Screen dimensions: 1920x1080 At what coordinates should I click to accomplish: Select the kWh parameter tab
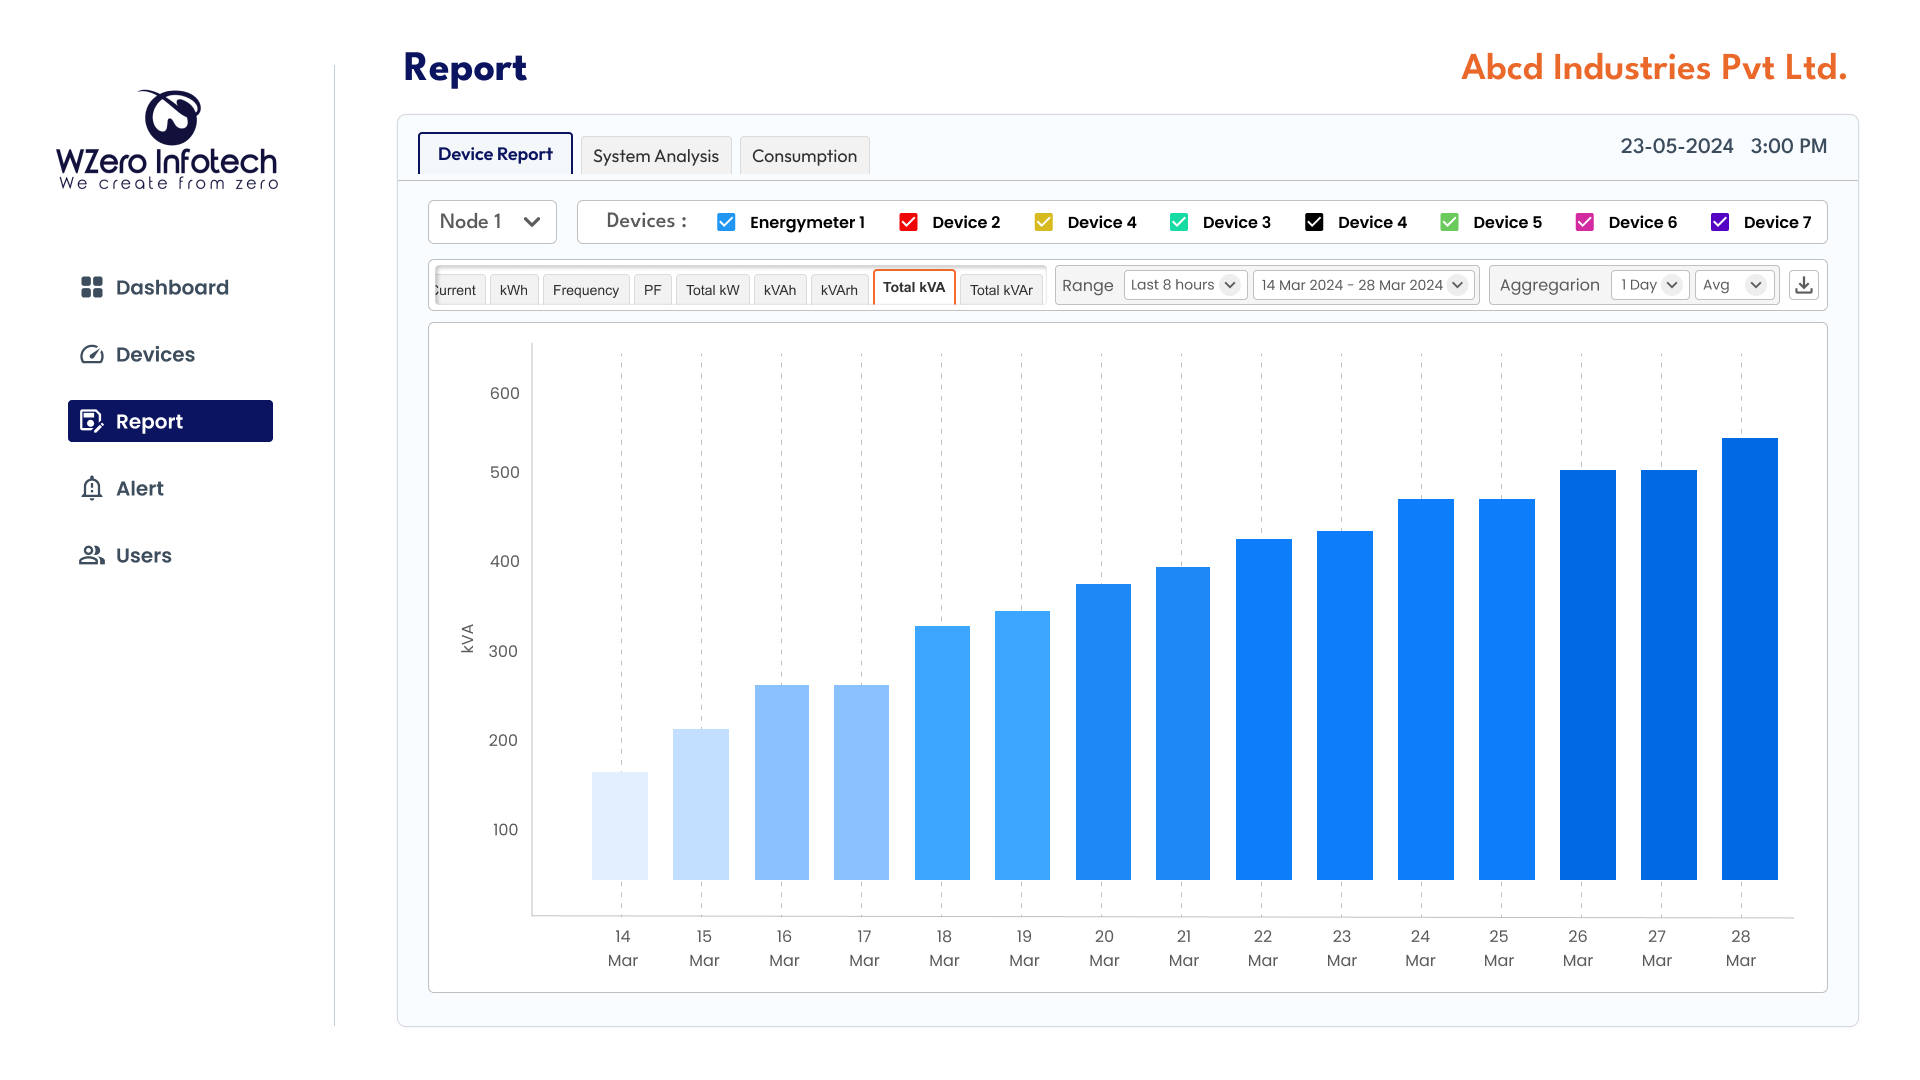coord(514,290)
